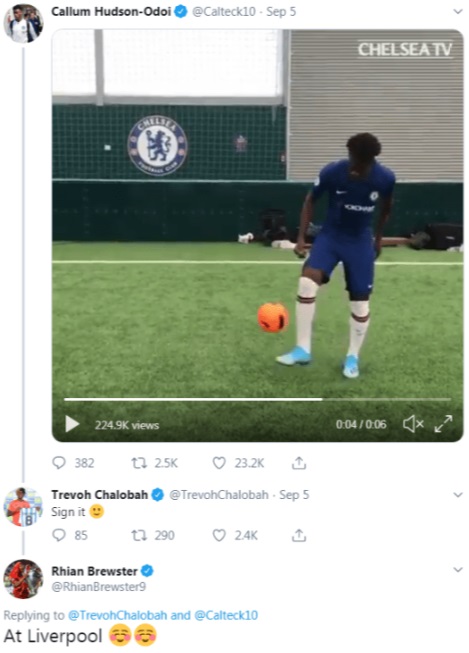Like the tweet with 23.2K likes

click(x=219, y=463)
